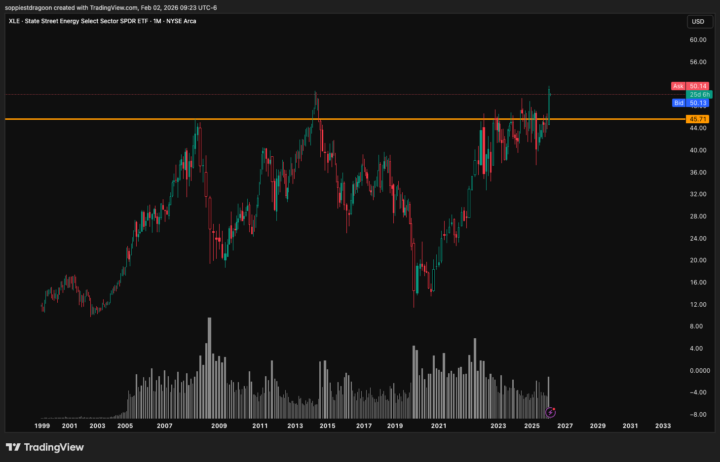Click the 2023 time axis label
The height and width of the screenshot is (462, 720).
[498, 426]
